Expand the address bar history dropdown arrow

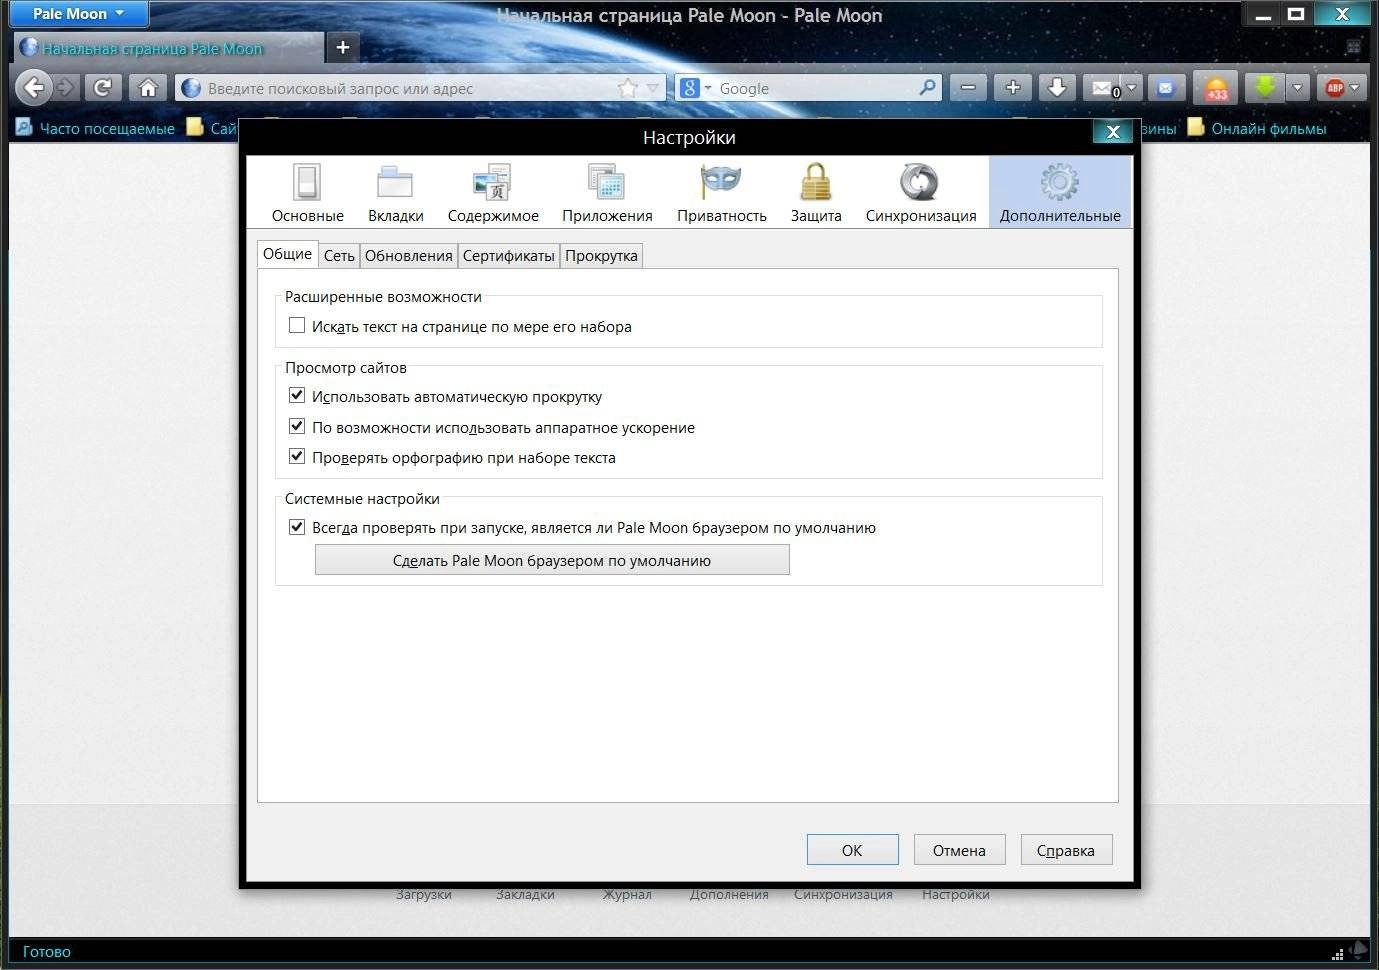coord(653,88)
